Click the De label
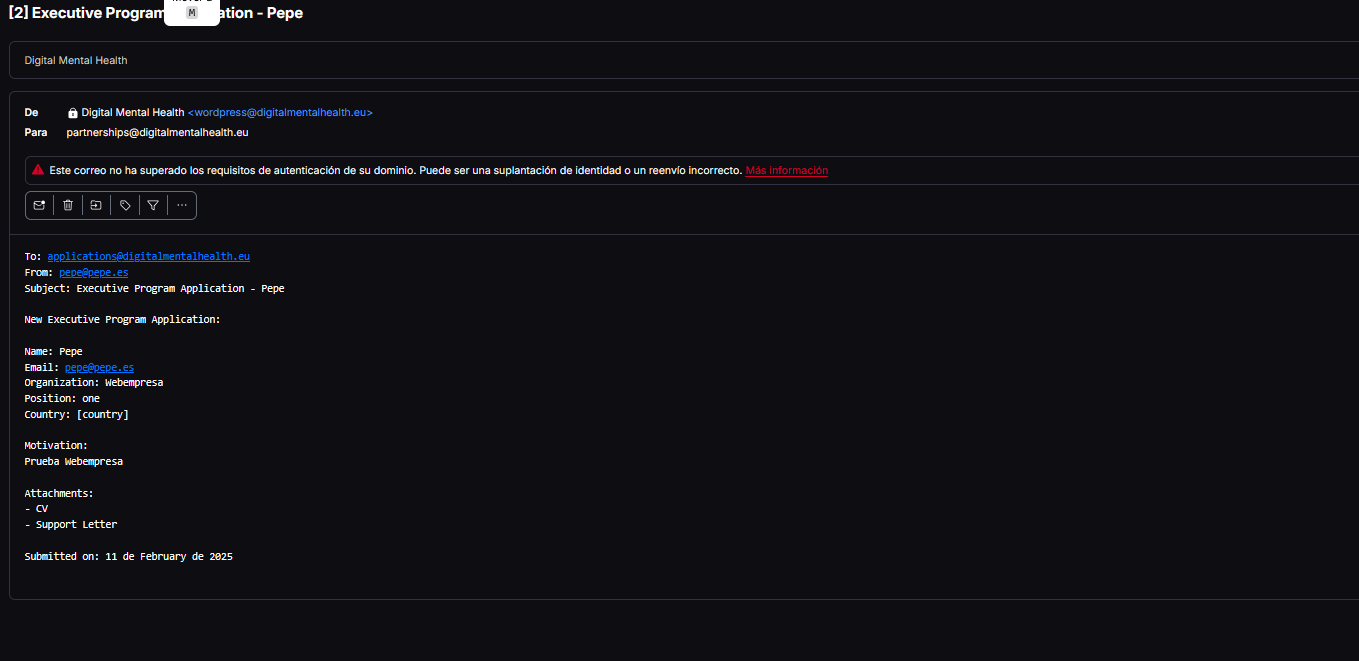The image size is (1359, 661). tap(31, 113)
